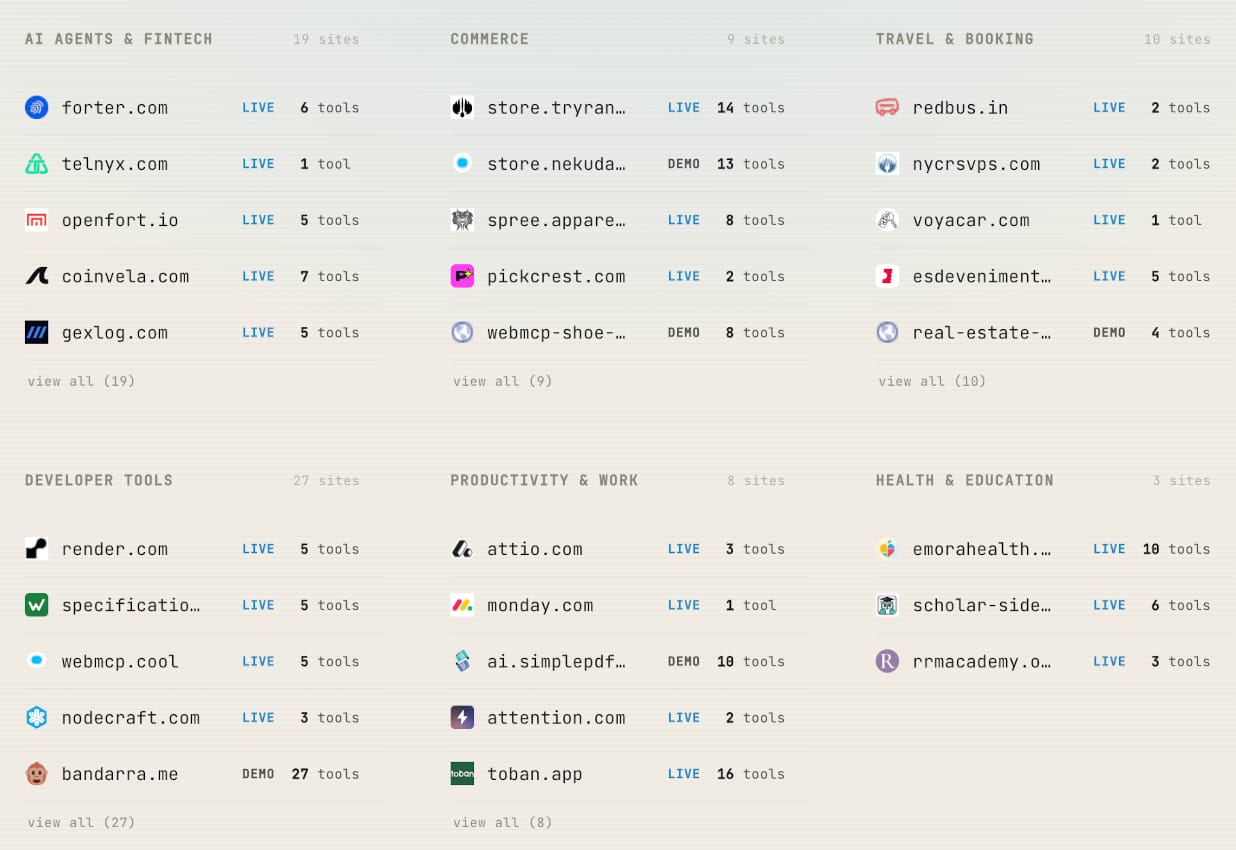This screenshot has height=850, width=1236.
Task: Click the AI AGENTS & FINTECH heading
Action: pyautogui.click(x=119, y=39)
